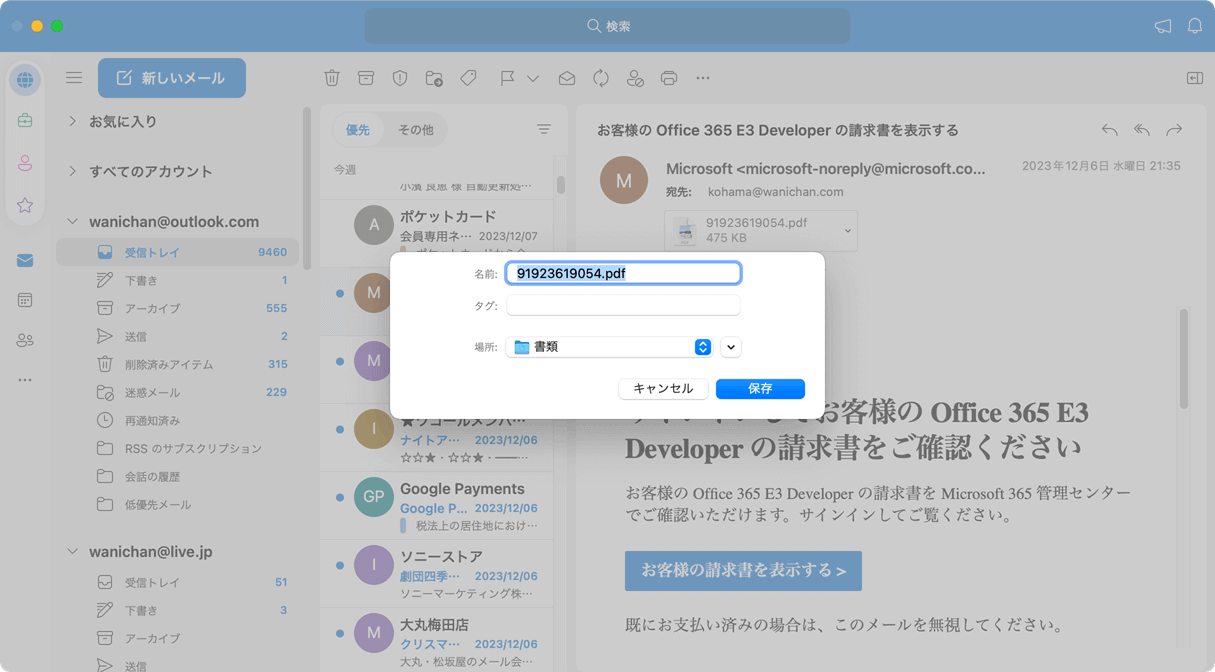Click the Reply arrow icon

[1110, 130]
